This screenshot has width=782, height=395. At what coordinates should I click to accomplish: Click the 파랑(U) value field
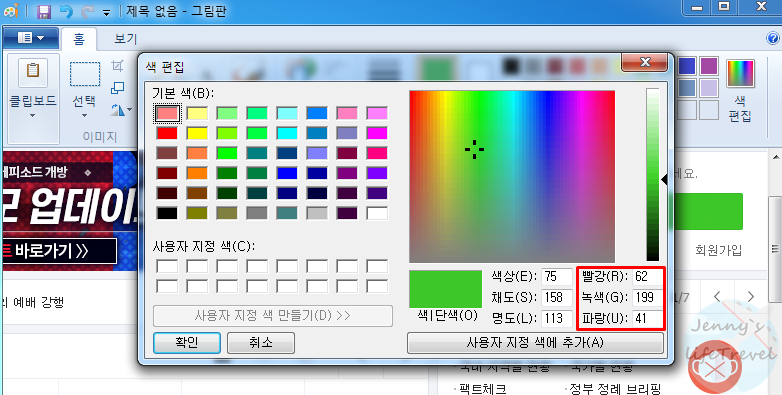[648, 318]
